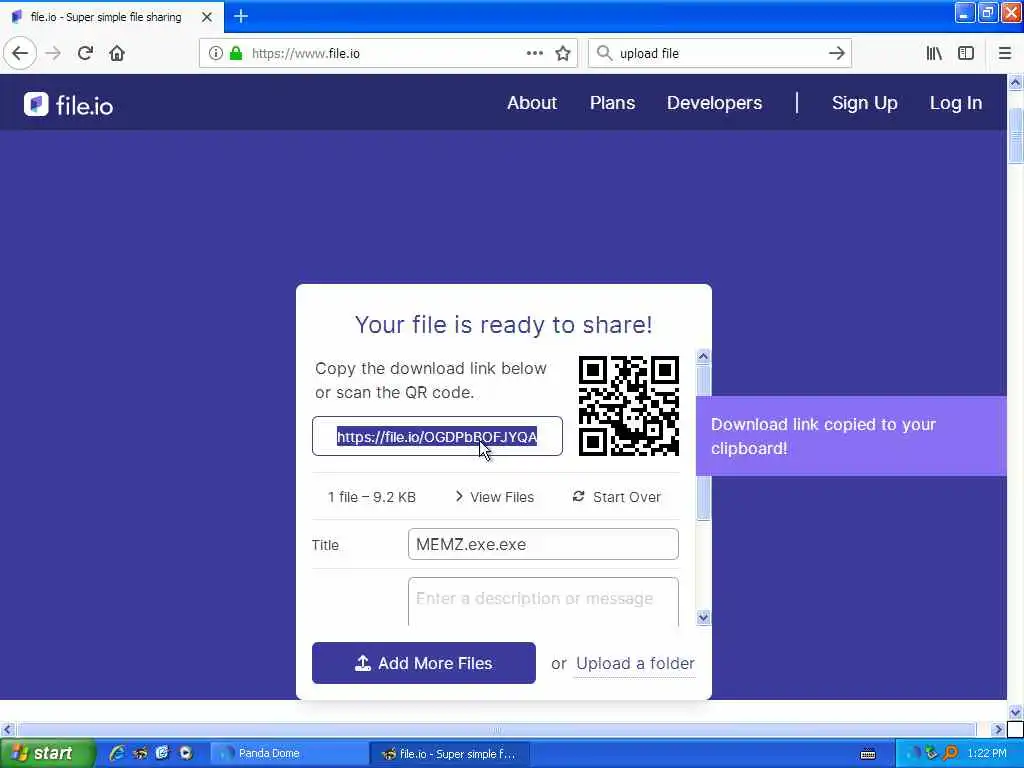Viewport: 1024px width, 768px height.
Task: Expand View Files chevron link
Action: pyautogui.click(x=495, y=497)
